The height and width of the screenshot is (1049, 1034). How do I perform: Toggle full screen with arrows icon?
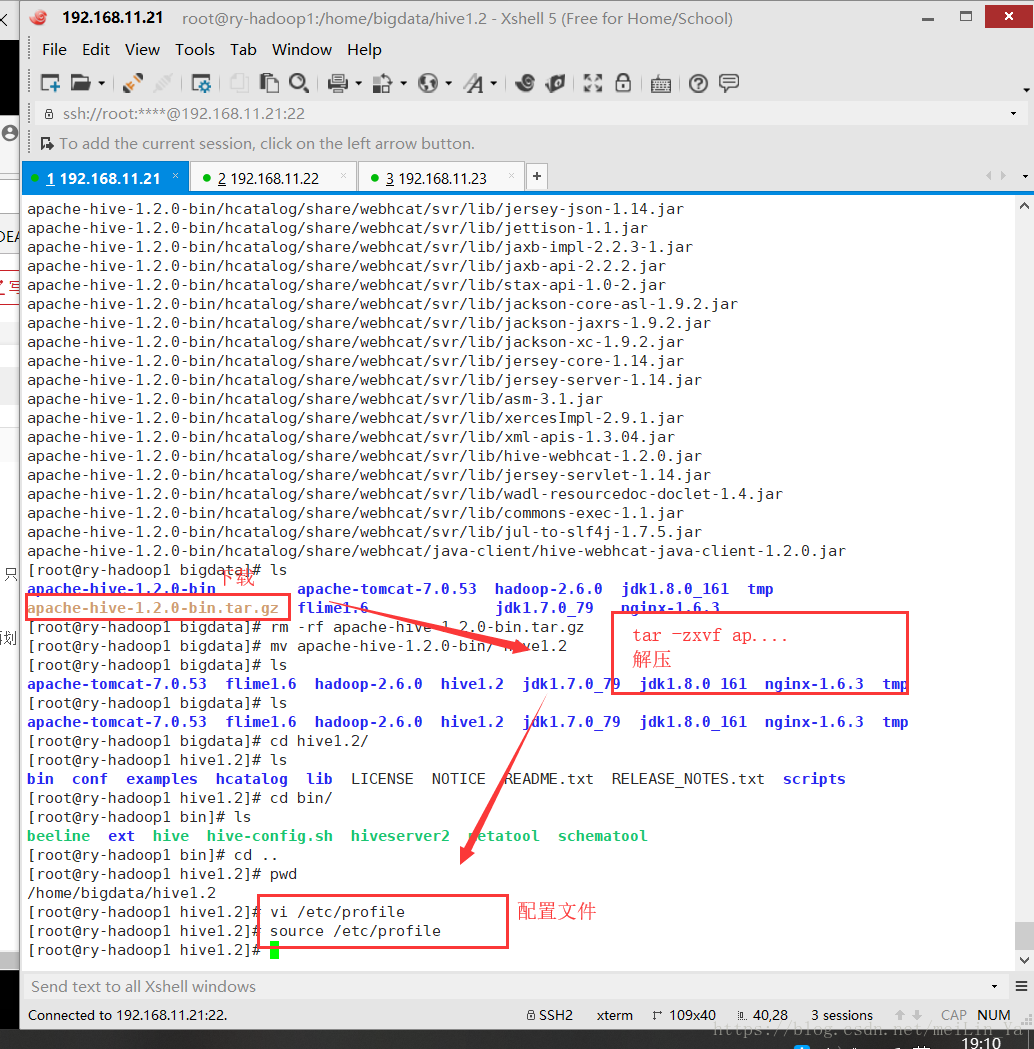click(x=593, y=83)
